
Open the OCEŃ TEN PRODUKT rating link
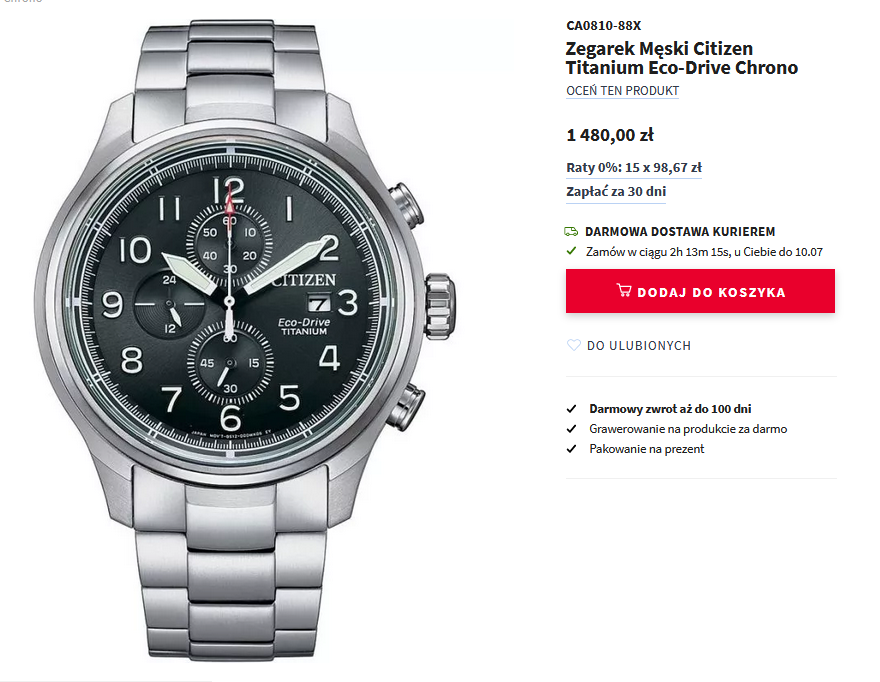point(622,91)
